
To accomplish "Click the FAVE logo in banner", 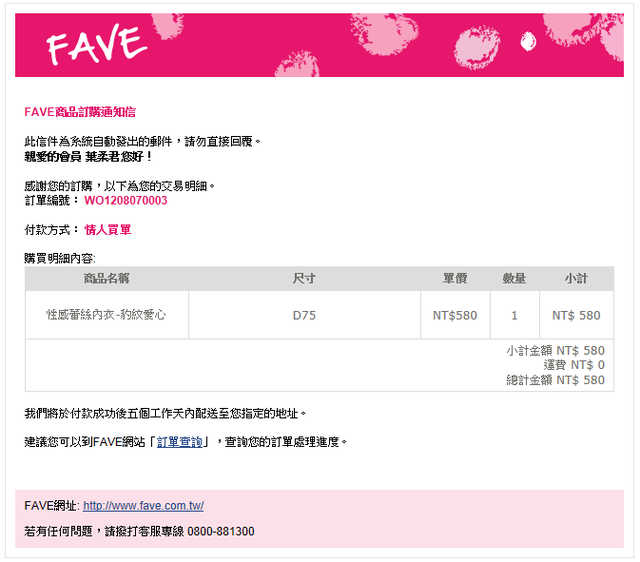I will coord(97,43).
